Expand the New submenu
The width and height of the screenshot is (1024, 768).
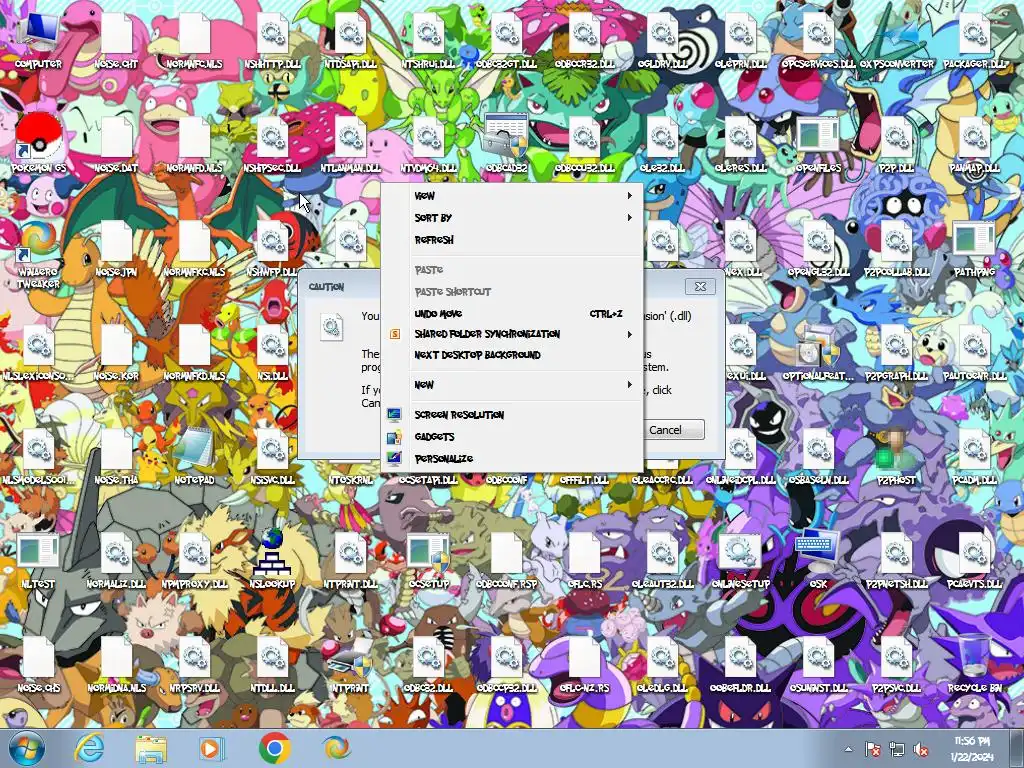[x=512, y=385]
